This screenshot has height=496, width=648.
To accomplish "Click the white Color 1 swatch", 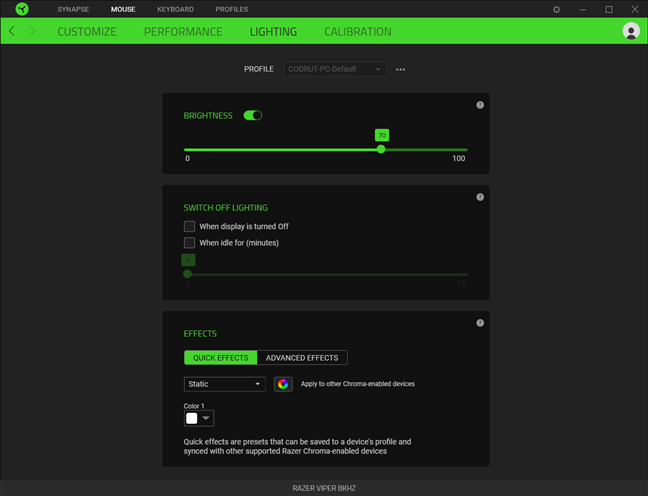I will [x=192, y=418].
